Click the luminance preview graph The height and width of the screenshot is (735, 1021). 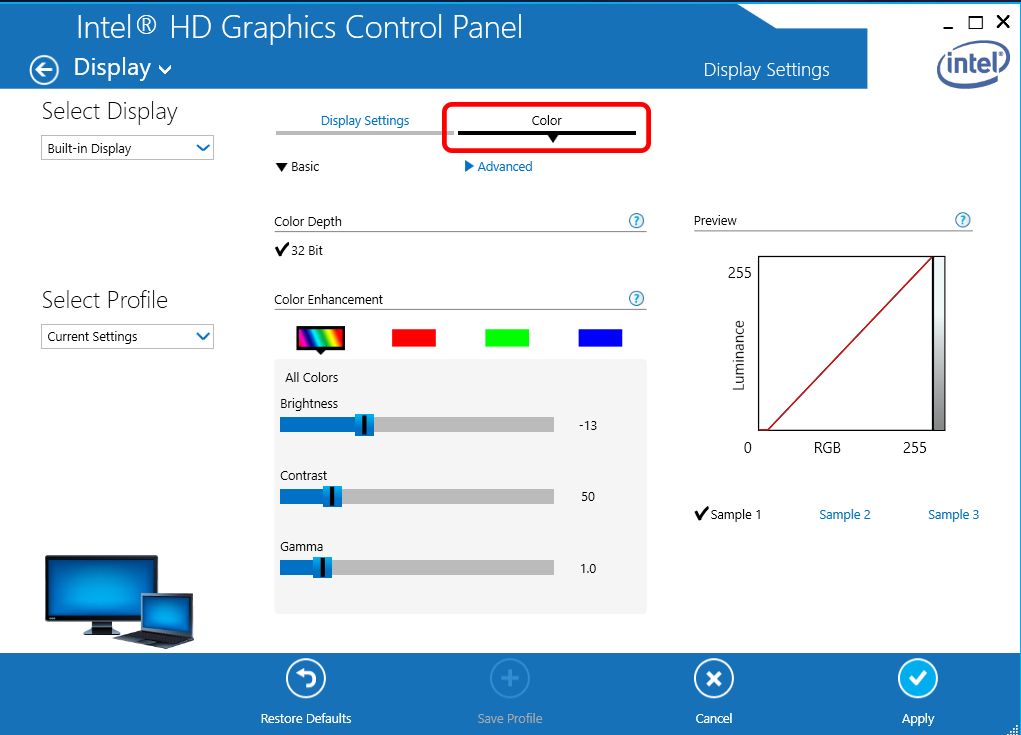[x=846, y=343]
